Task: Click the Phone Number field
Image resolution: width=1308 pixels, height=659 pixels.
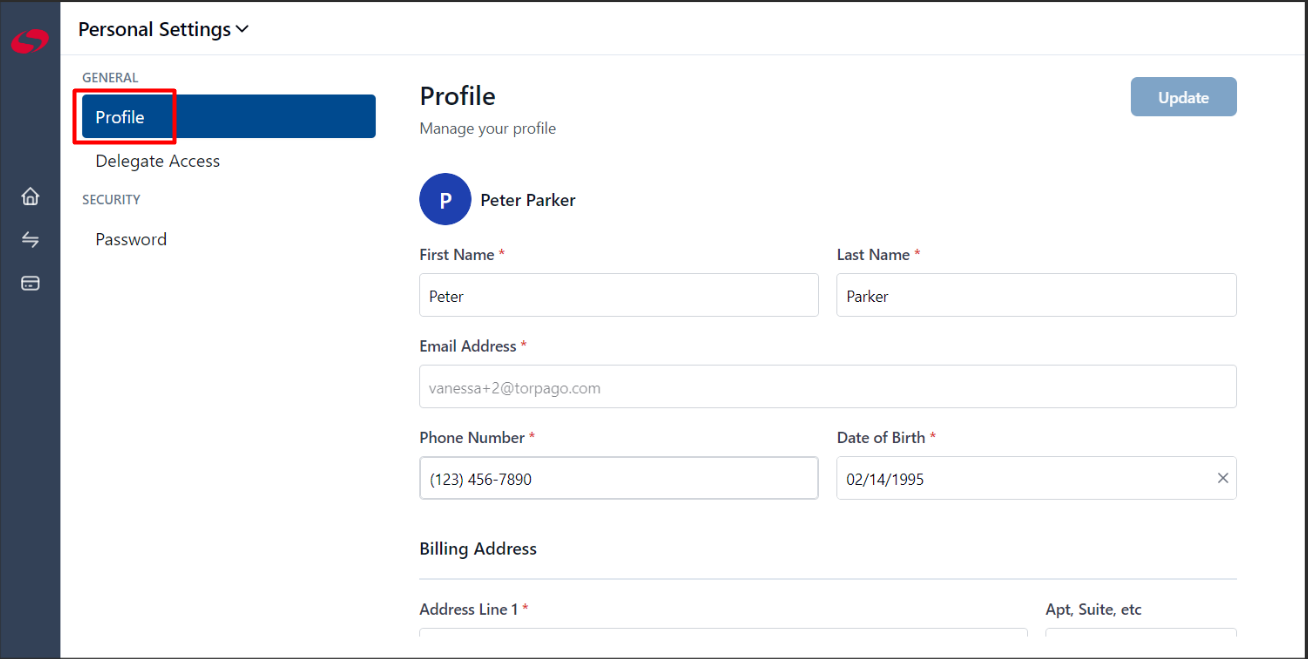Action: 619,478
